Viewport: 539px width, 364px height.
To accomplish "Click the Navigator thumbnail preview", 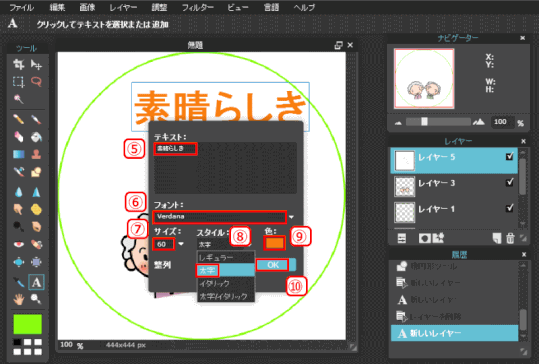I will 424,78.
